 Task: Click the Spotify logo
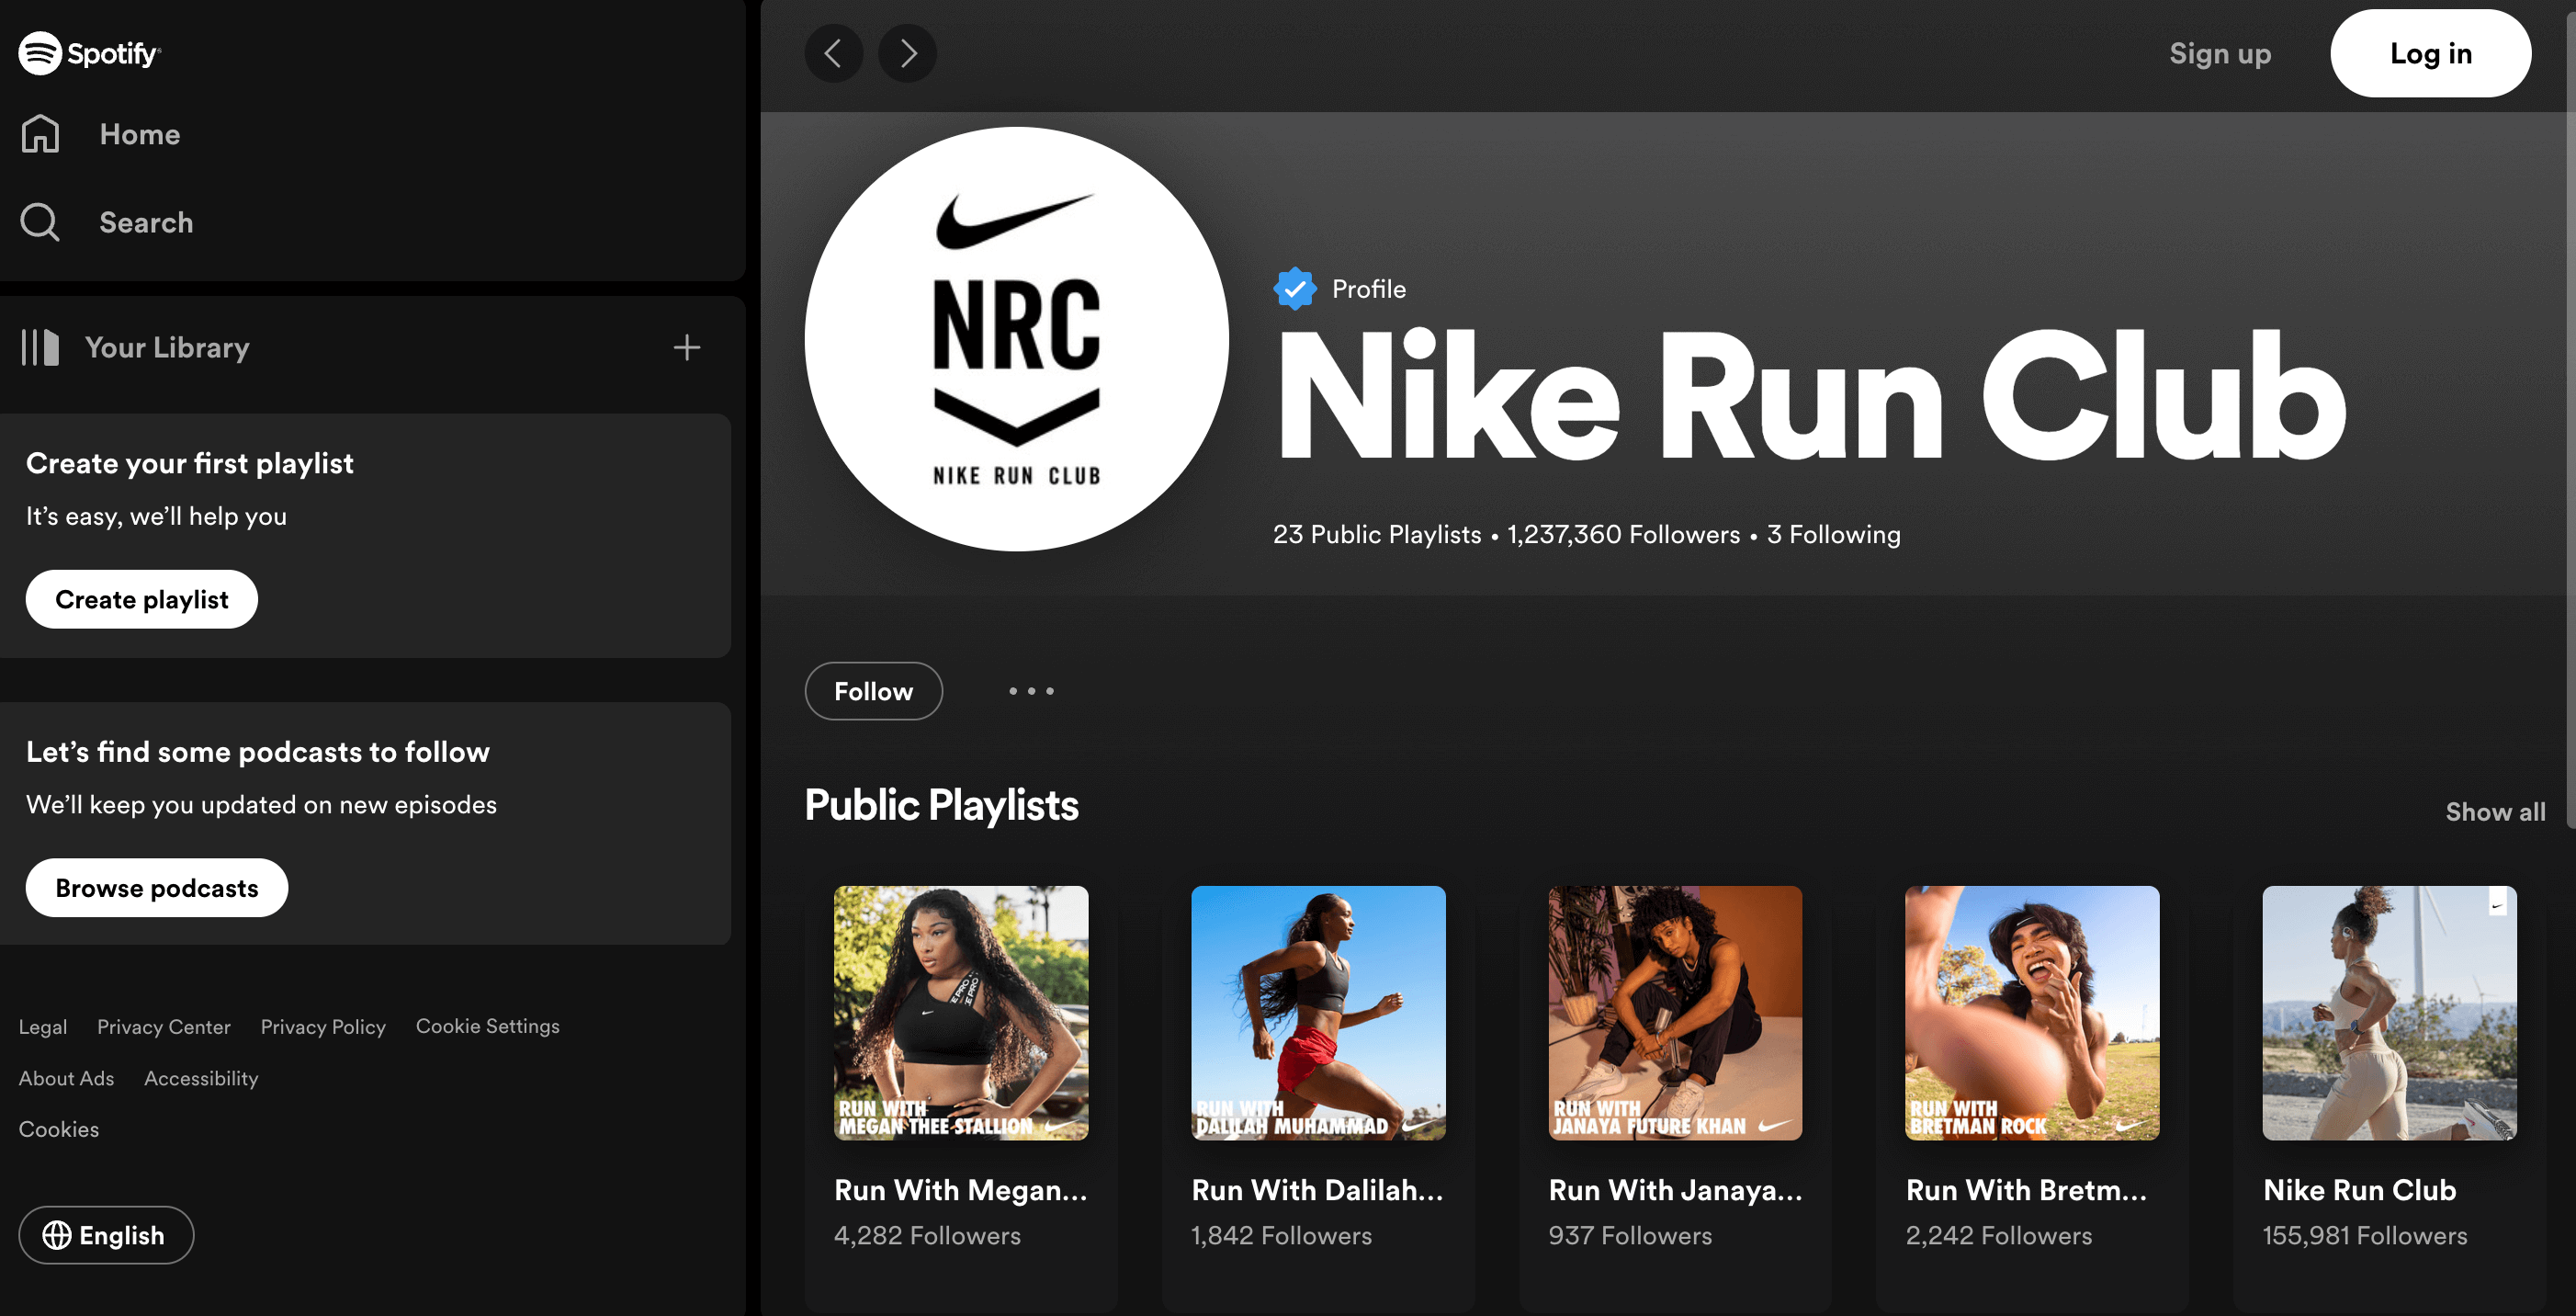click(x=88, y=53)
